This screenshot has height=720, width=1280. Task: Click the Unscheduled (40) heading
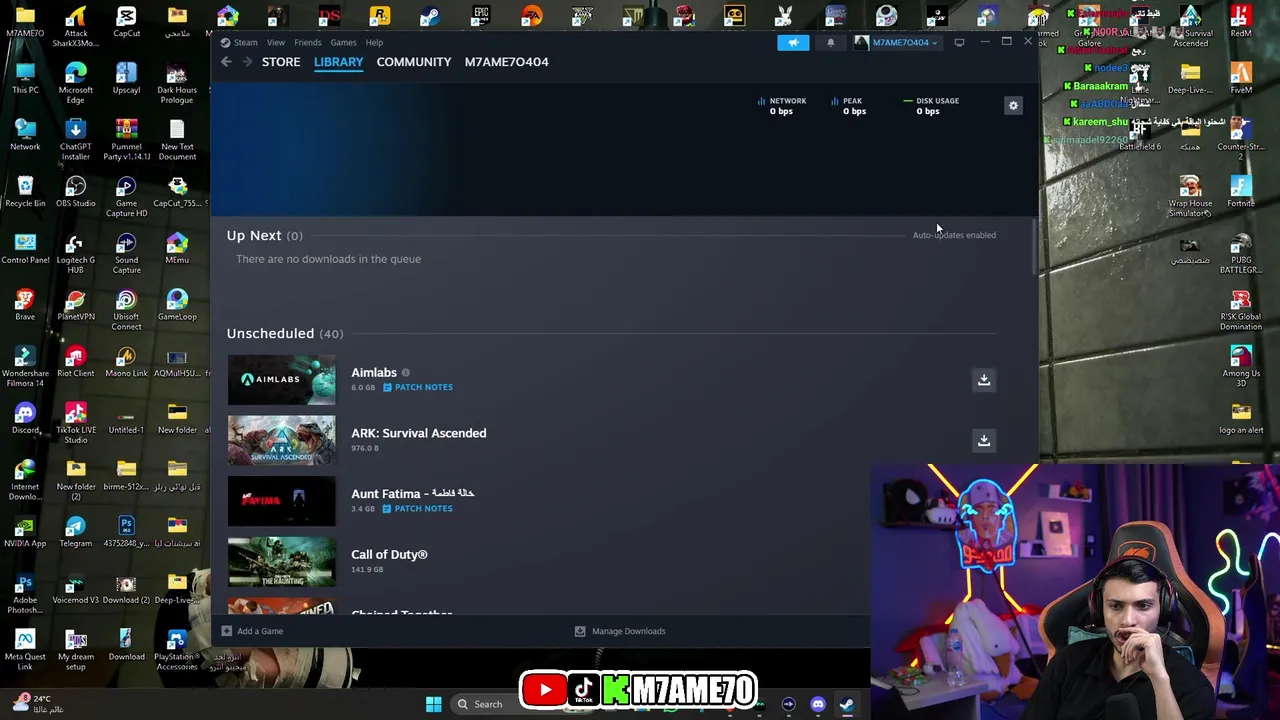tap(284, 333)
